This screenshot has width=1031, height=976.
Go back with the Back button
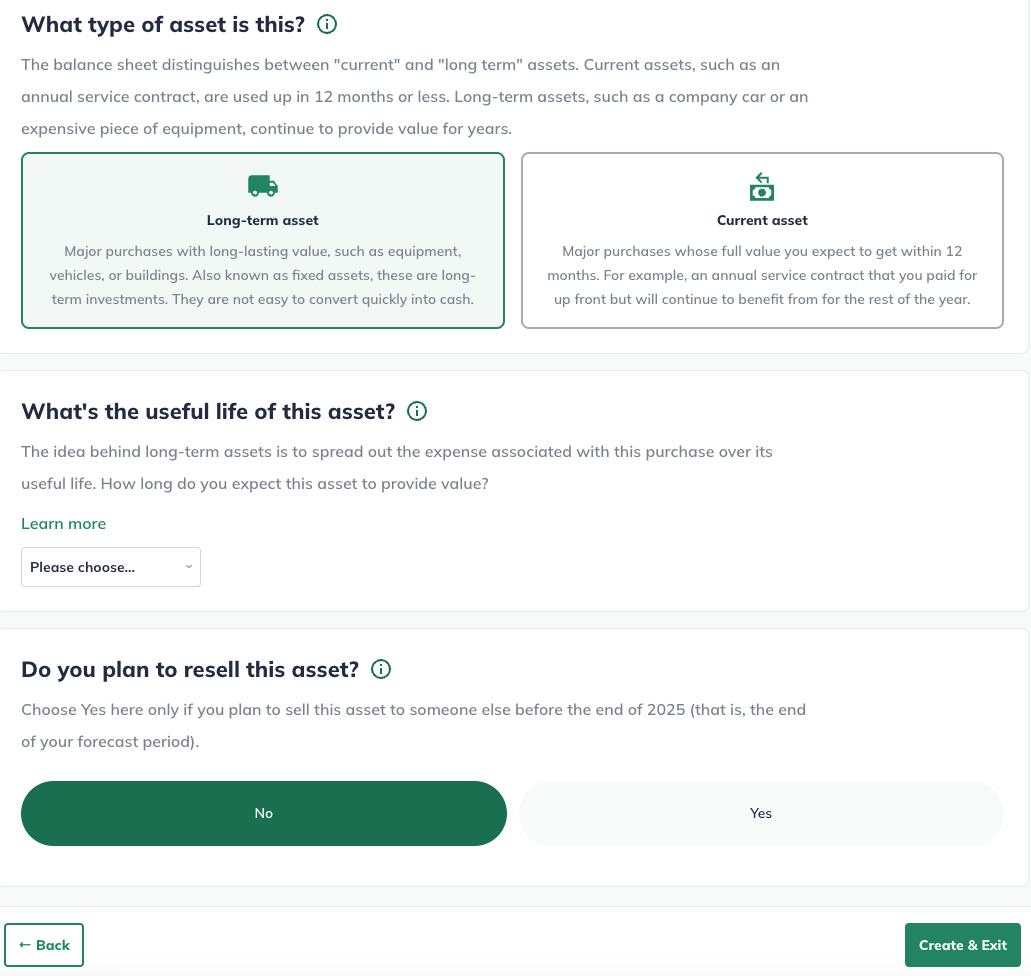[x=44, y=945]
